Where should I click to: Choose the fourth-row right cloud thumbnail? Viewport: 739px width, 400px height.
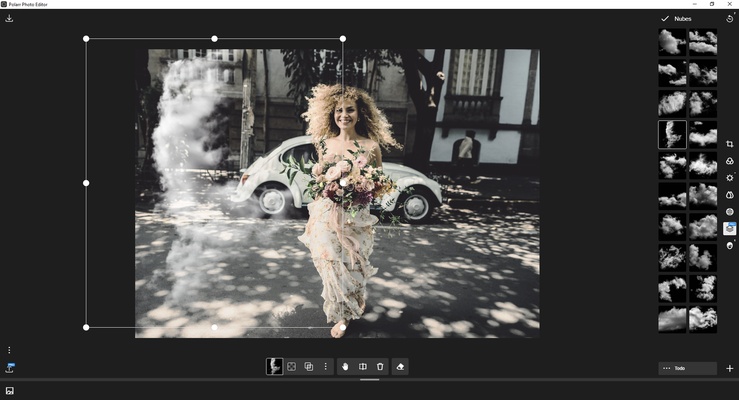pyautogui.click(x=703, y=134)
